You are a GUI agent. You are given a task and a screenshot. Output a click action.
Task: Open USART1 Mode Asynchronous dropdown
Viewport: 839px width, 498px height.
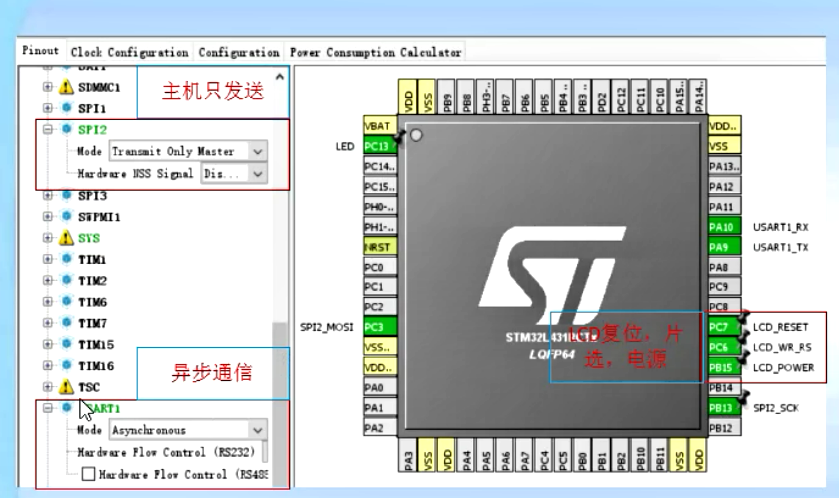188,430
